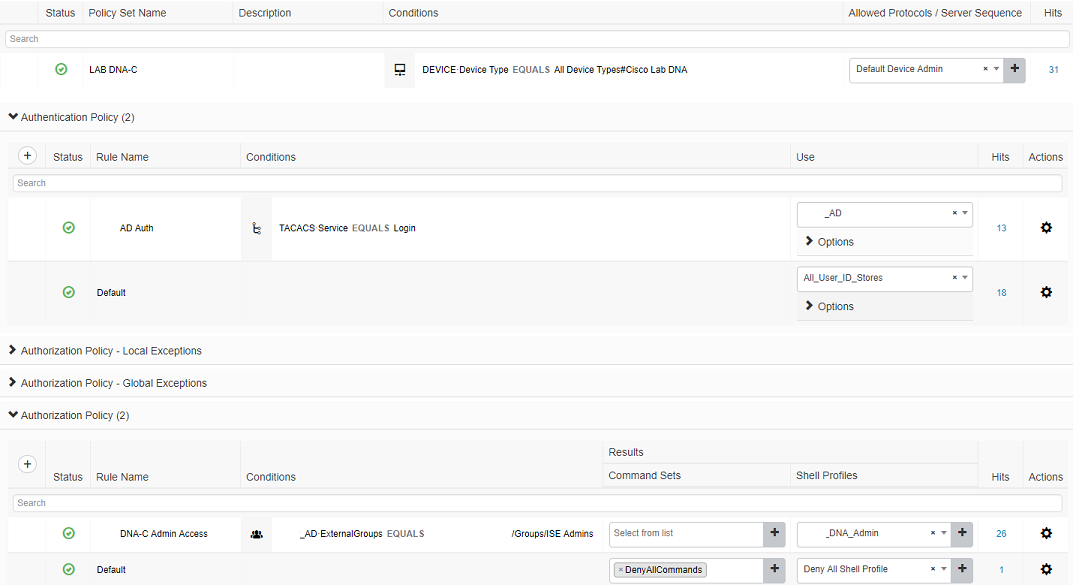Click the DEVICE Device Type condition text

pyautogui.click(x=554, y=70)
